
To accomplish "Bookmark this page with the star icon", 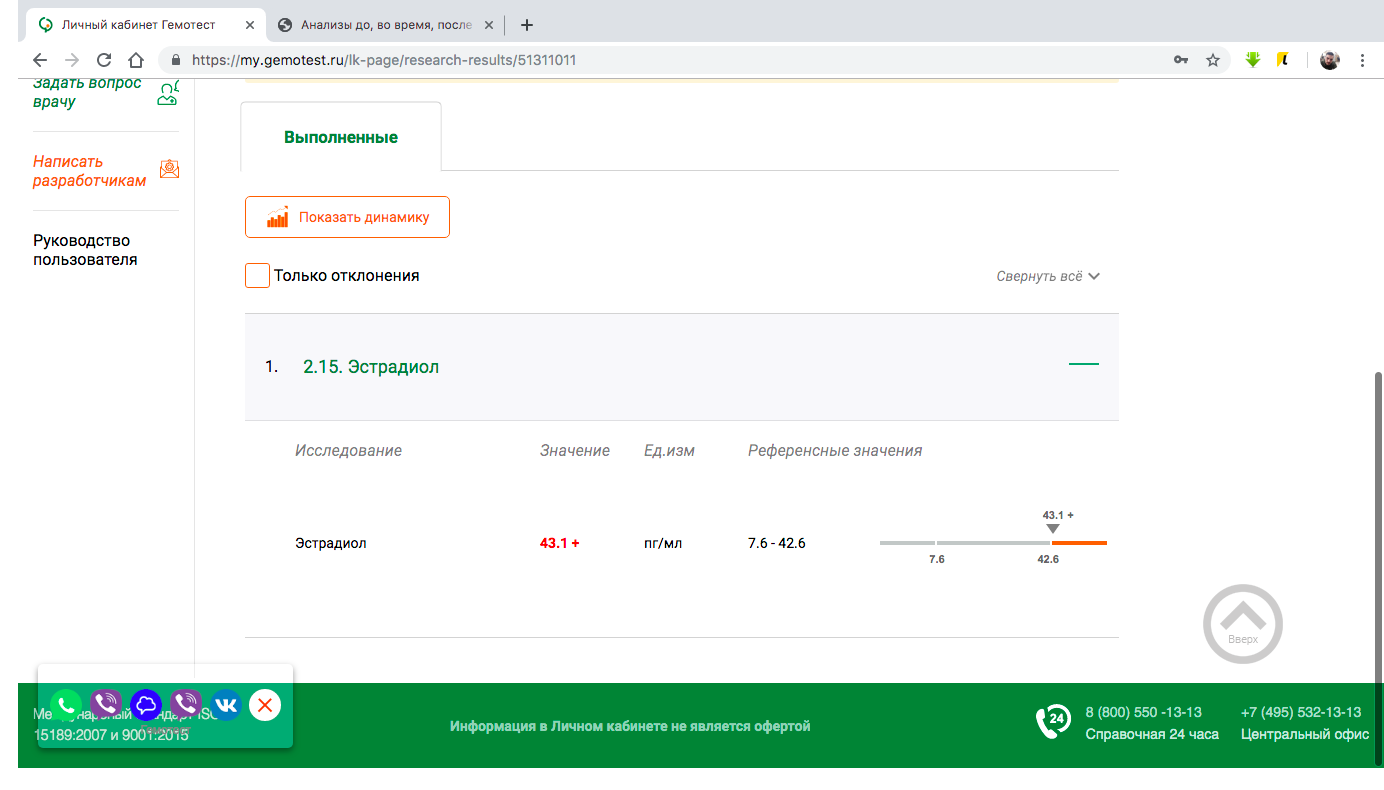I will pyautogui.click(x=1213, y=60).
